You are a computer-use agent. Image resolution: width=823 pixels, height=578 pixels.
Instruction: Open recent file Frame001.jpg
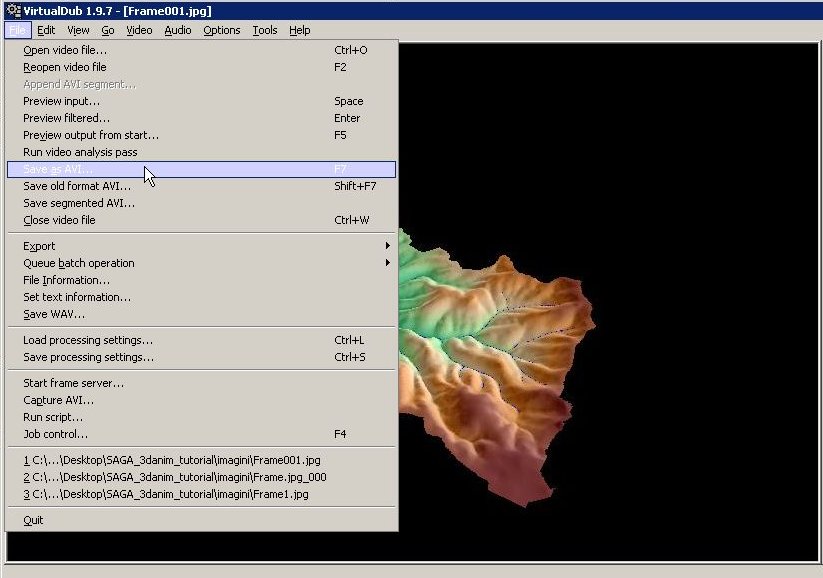tap(202, 460)
